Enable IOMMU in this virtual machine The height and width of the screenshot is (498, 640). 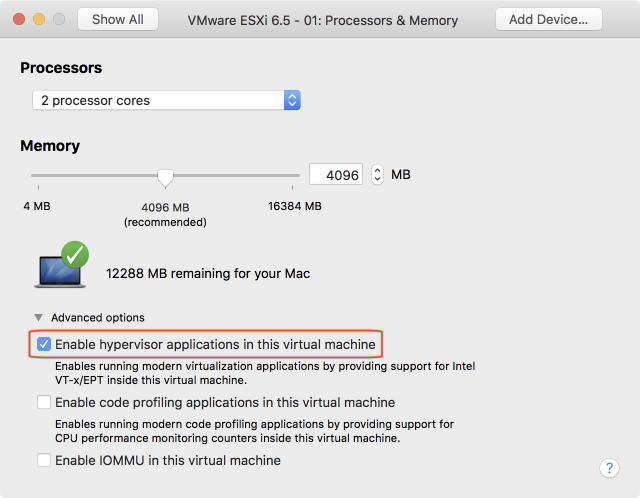(44, 461)
